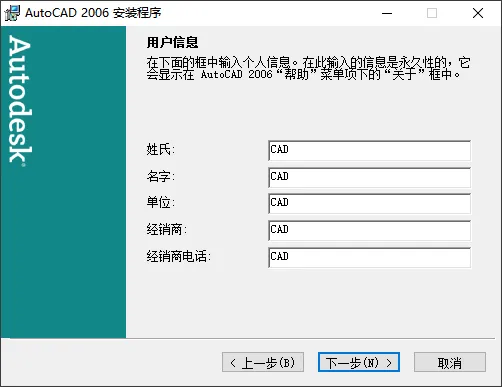
Task: Minimize the AutoCAD 2006 setup window
Action: [x=387, y=13]
